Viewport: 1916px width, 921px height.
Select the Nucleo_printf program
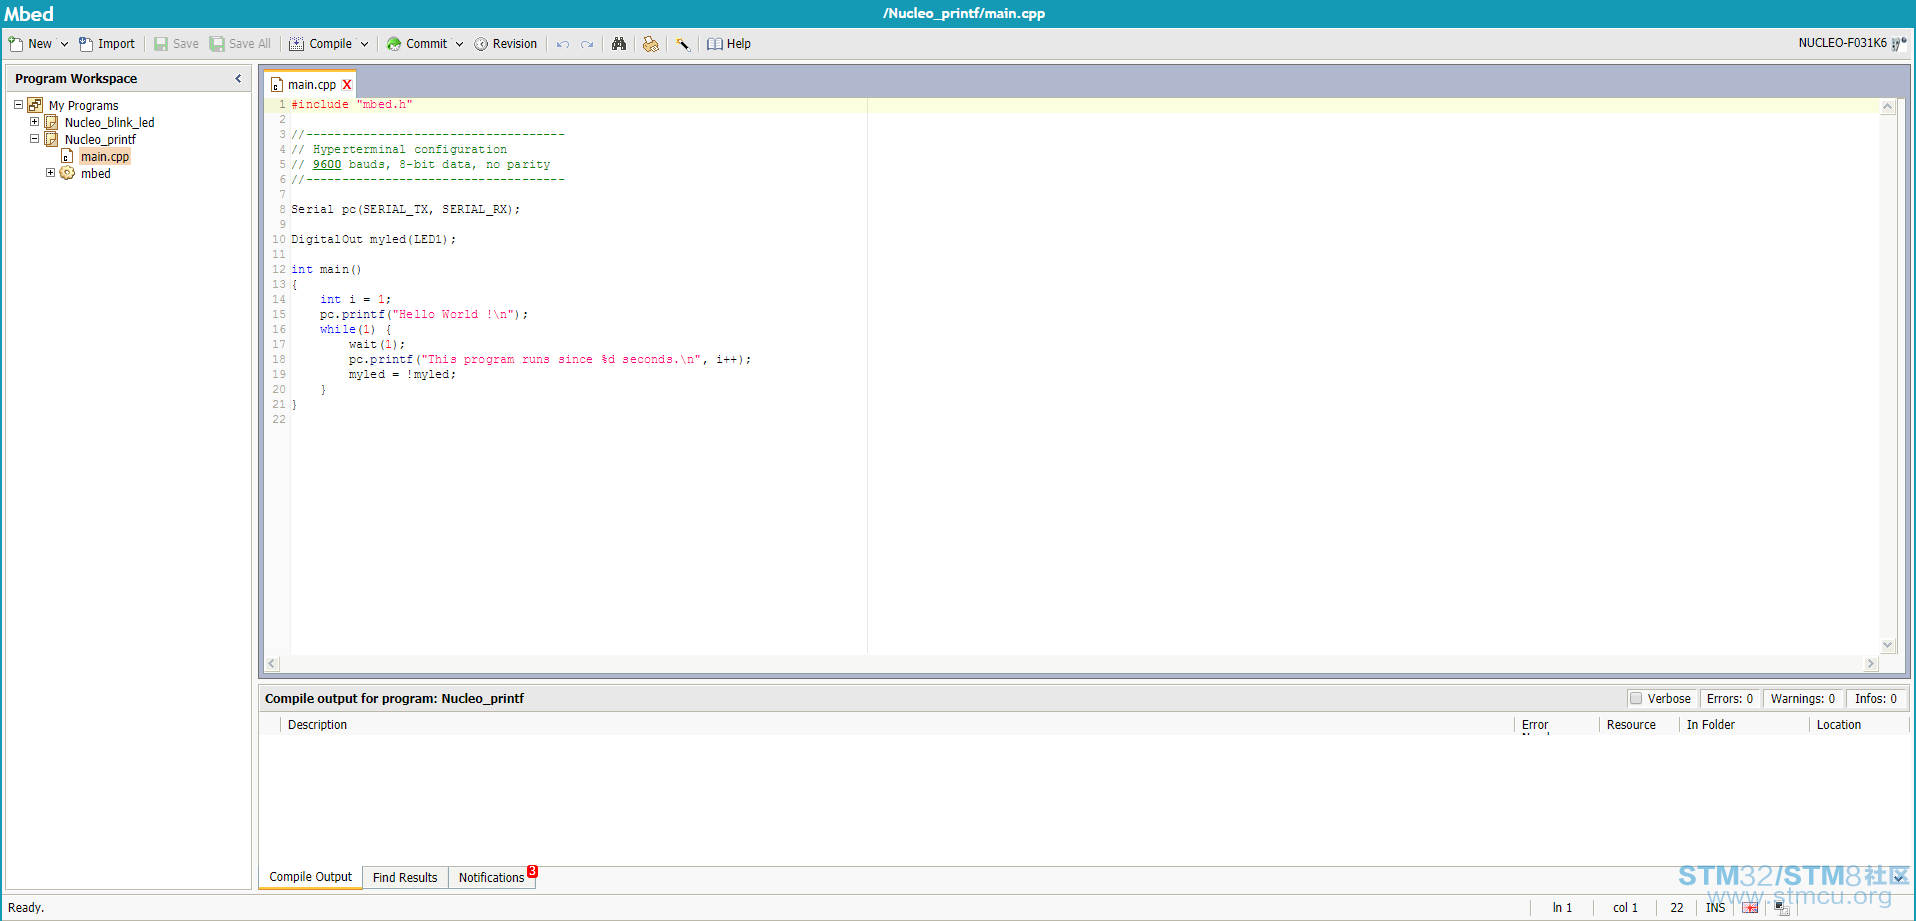tap(100, 140)
